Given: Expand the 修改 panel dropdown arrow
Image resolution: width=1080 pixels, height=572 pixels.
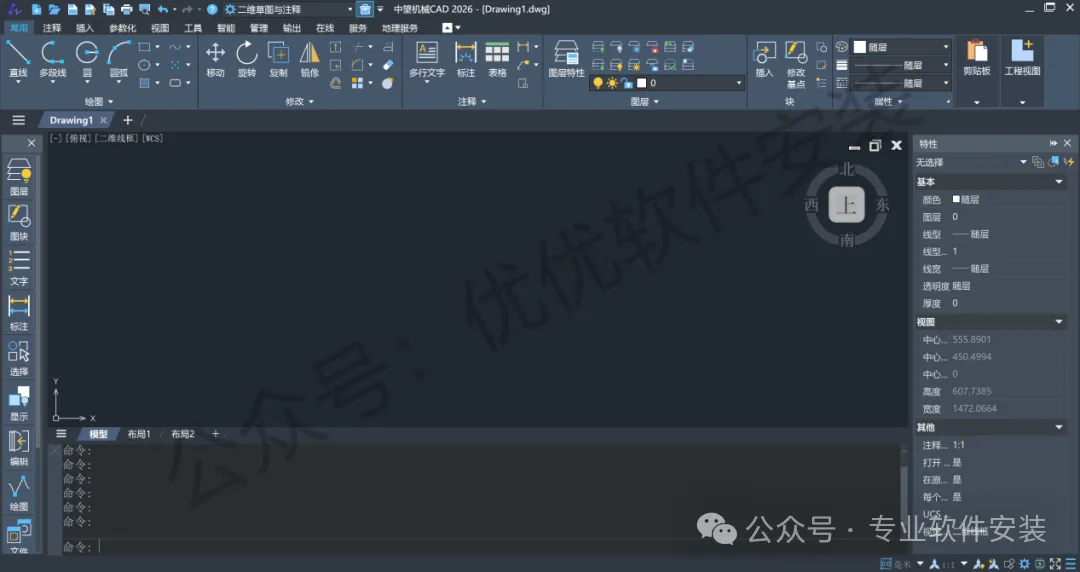Looking at the screenshot, I should point(311,101).
